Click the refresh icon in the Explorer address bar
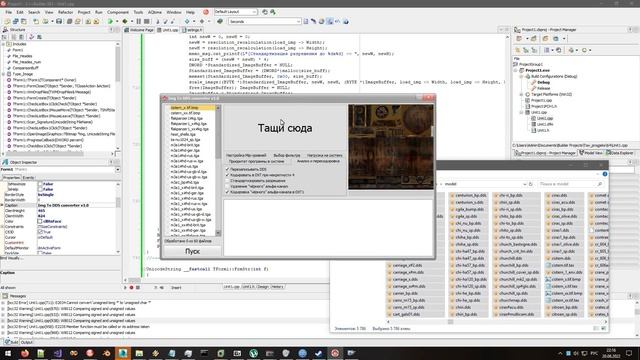 click(x=531, y=184)
